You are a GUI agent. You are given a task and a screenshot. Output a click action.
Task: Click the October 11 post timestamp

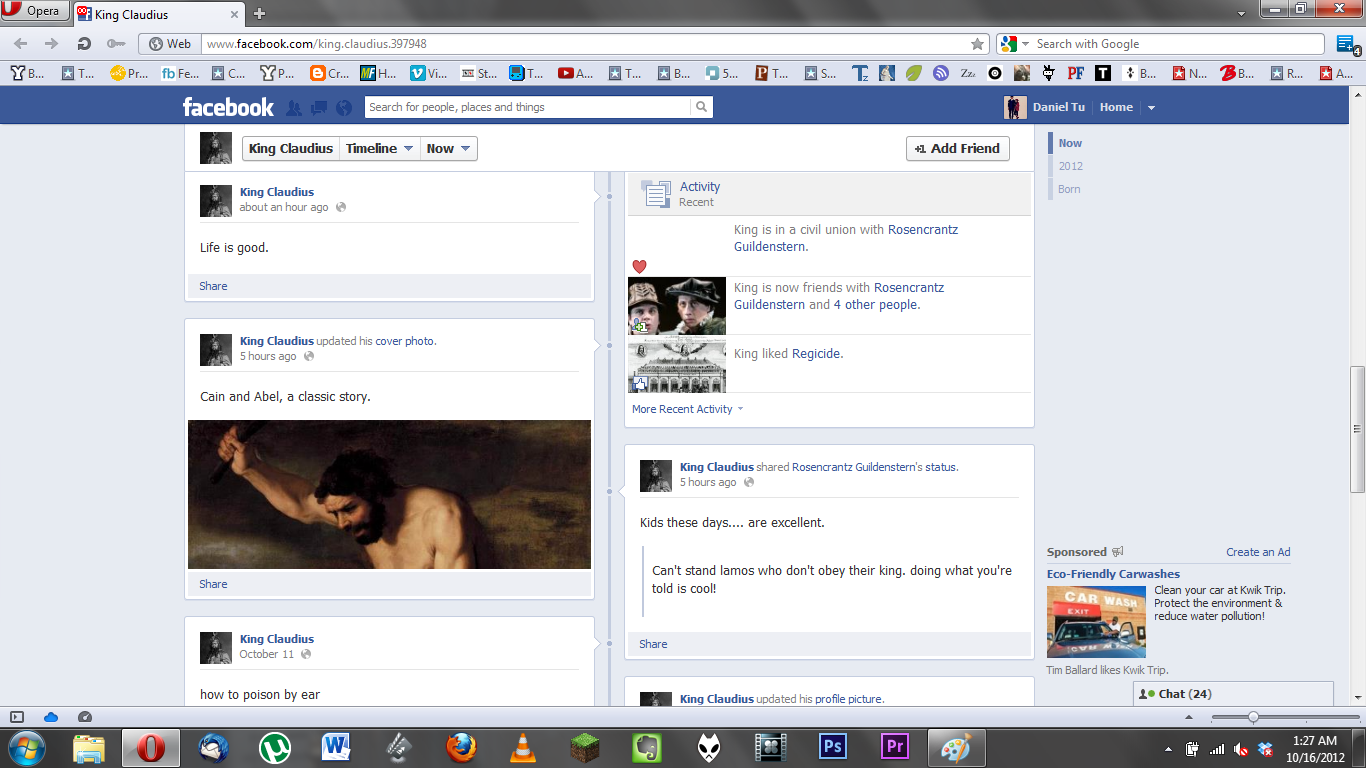tap(266, 654)
